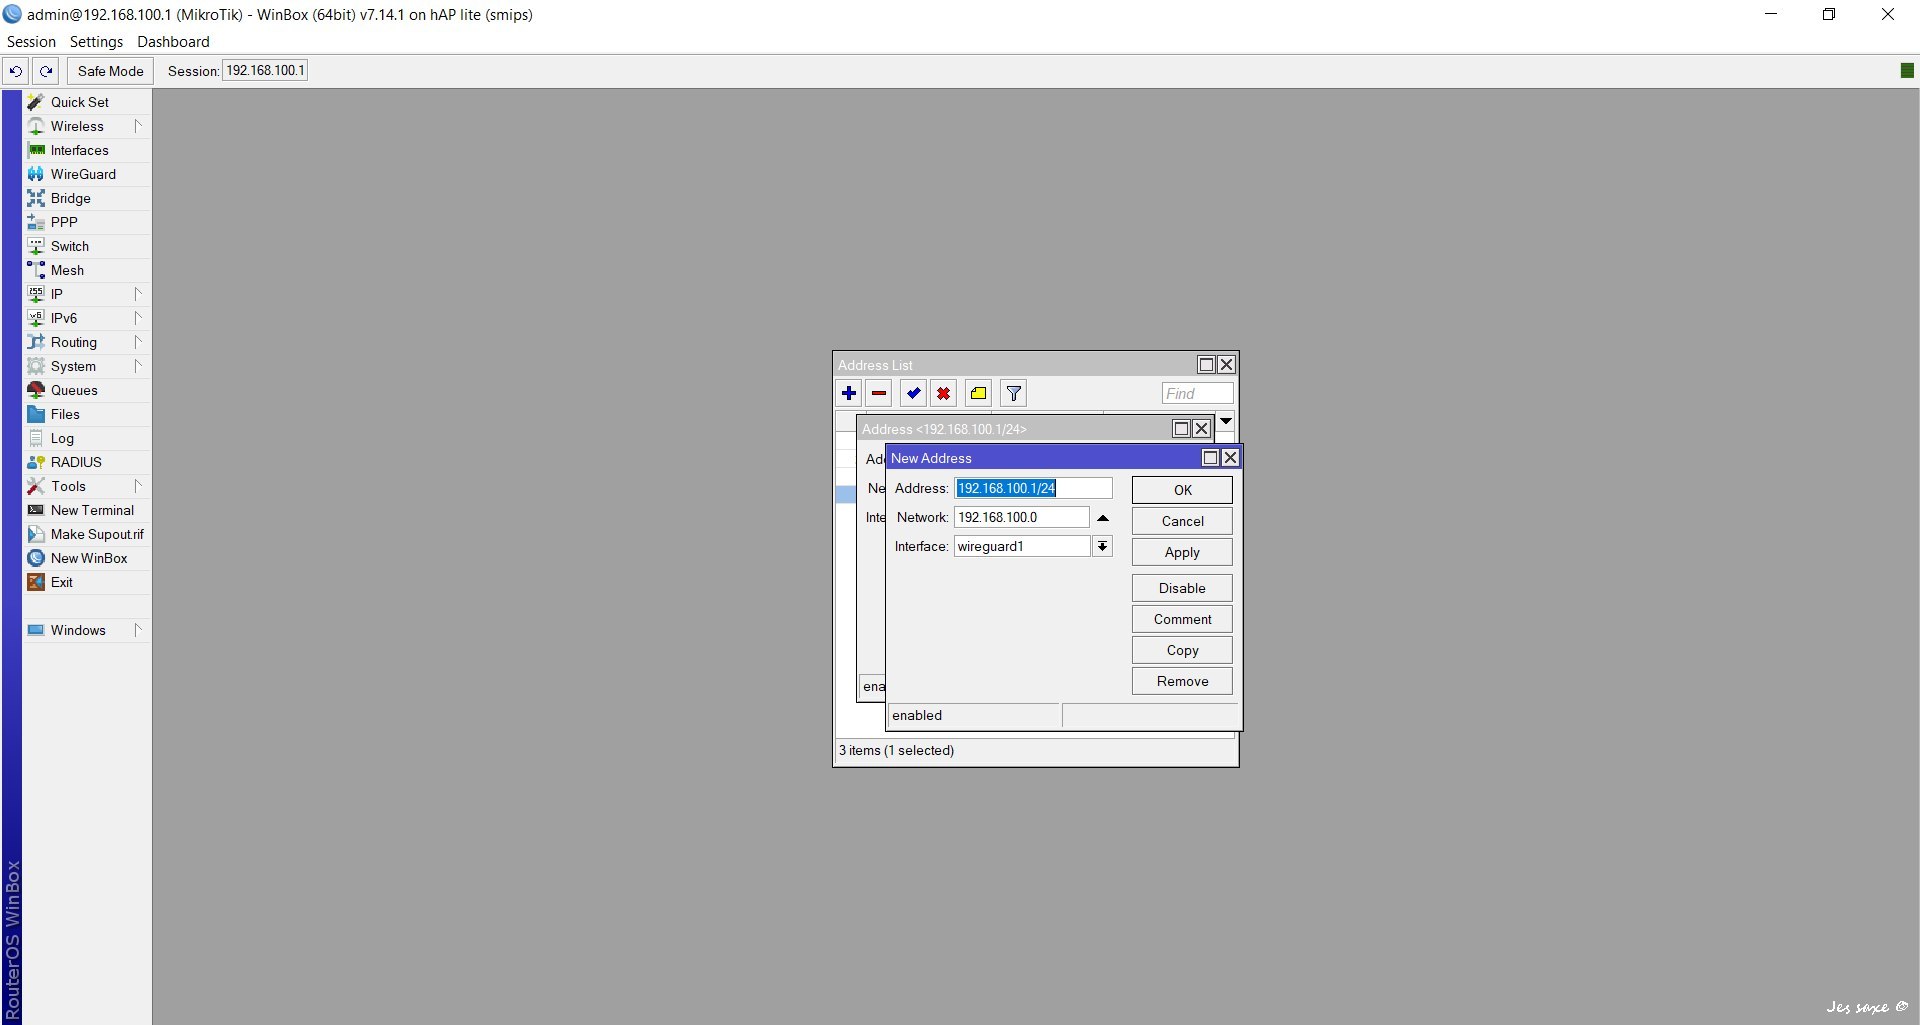
Task: Open the Mesh section
Action: (x=67, y=270)
